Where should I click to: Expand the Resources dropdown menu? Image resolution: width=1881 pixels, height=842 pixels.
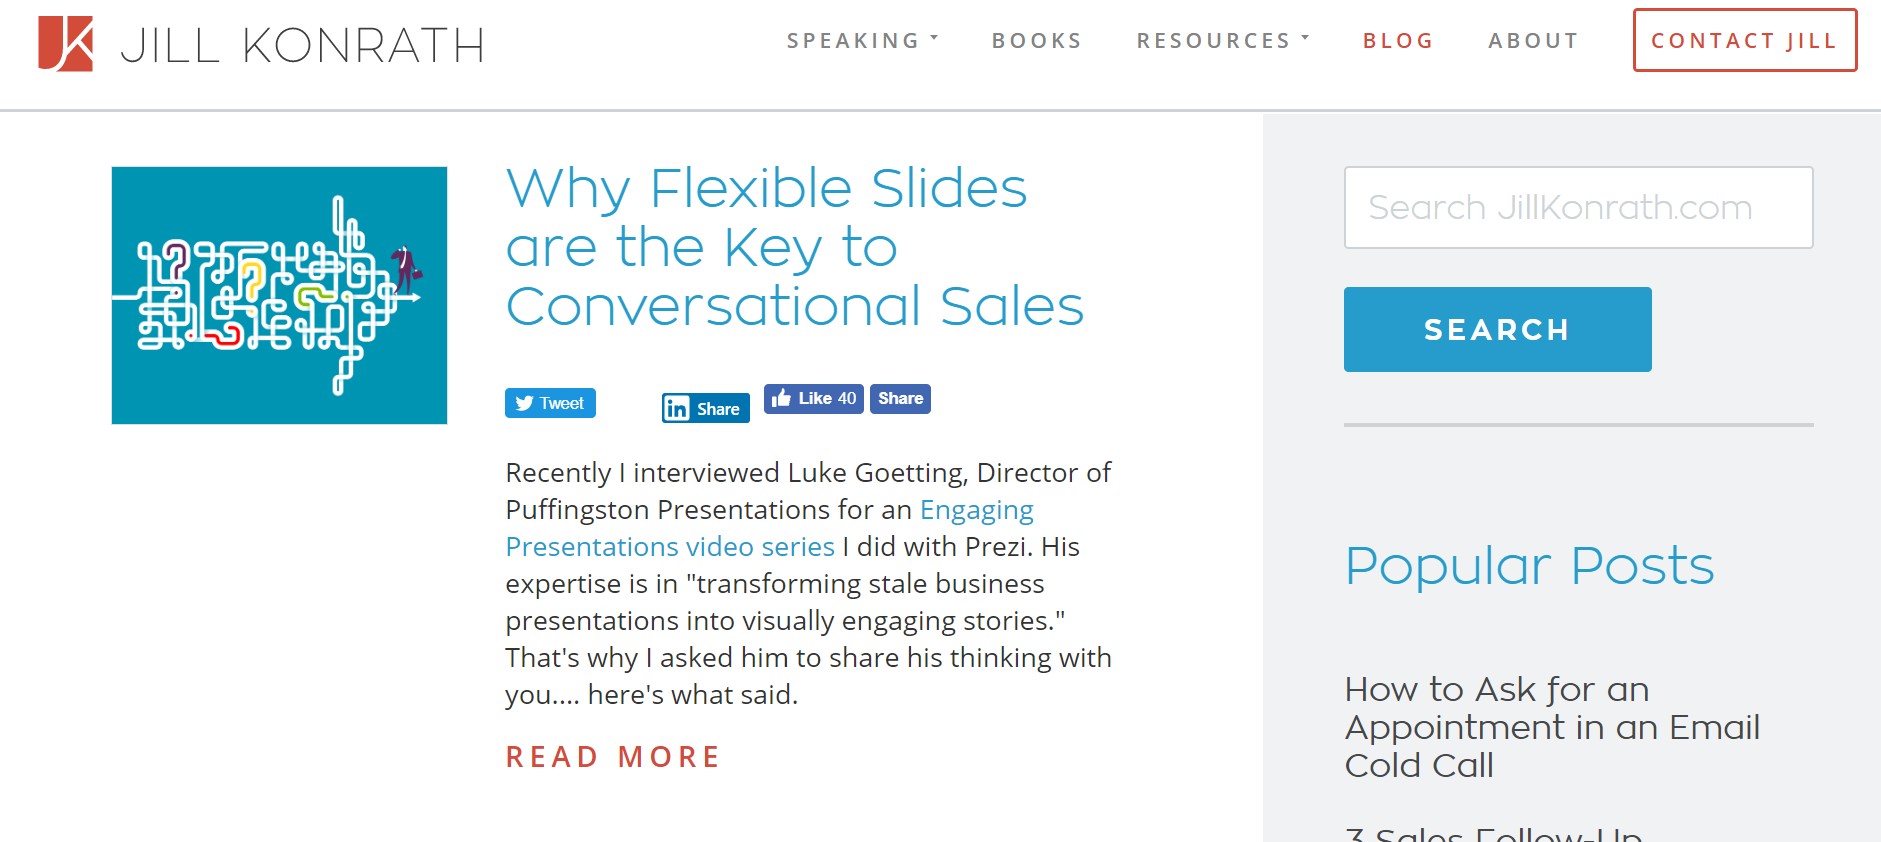coord(1222,41)
